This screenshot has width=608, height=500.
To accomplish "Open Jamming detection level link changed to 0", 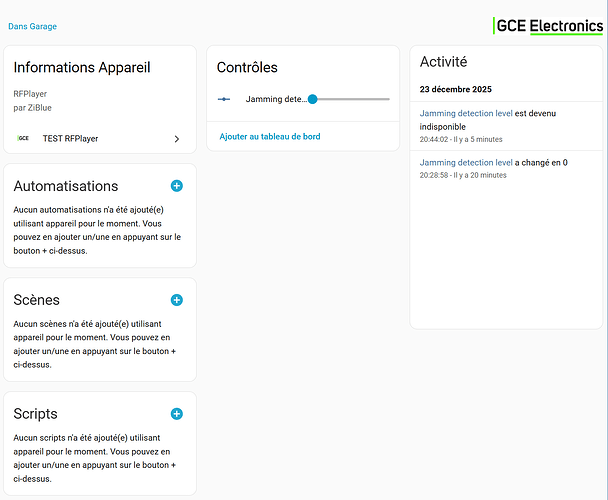I will [466, 162].
